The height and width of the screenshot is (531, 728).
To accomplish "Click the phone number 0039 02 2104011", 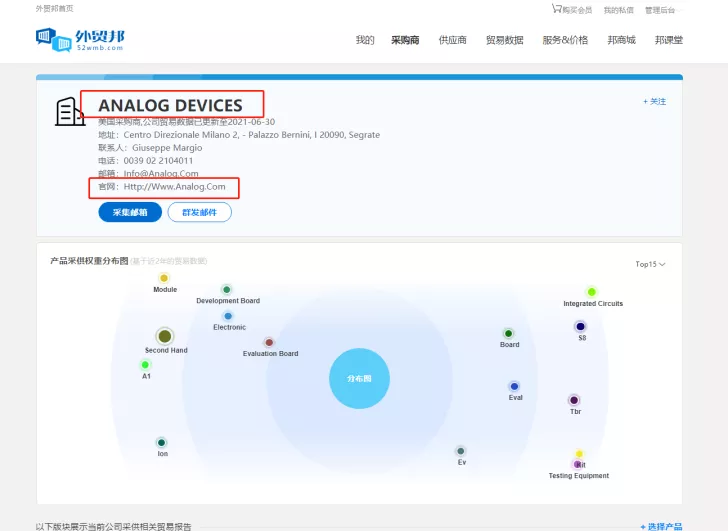I will tap(158, 161).
